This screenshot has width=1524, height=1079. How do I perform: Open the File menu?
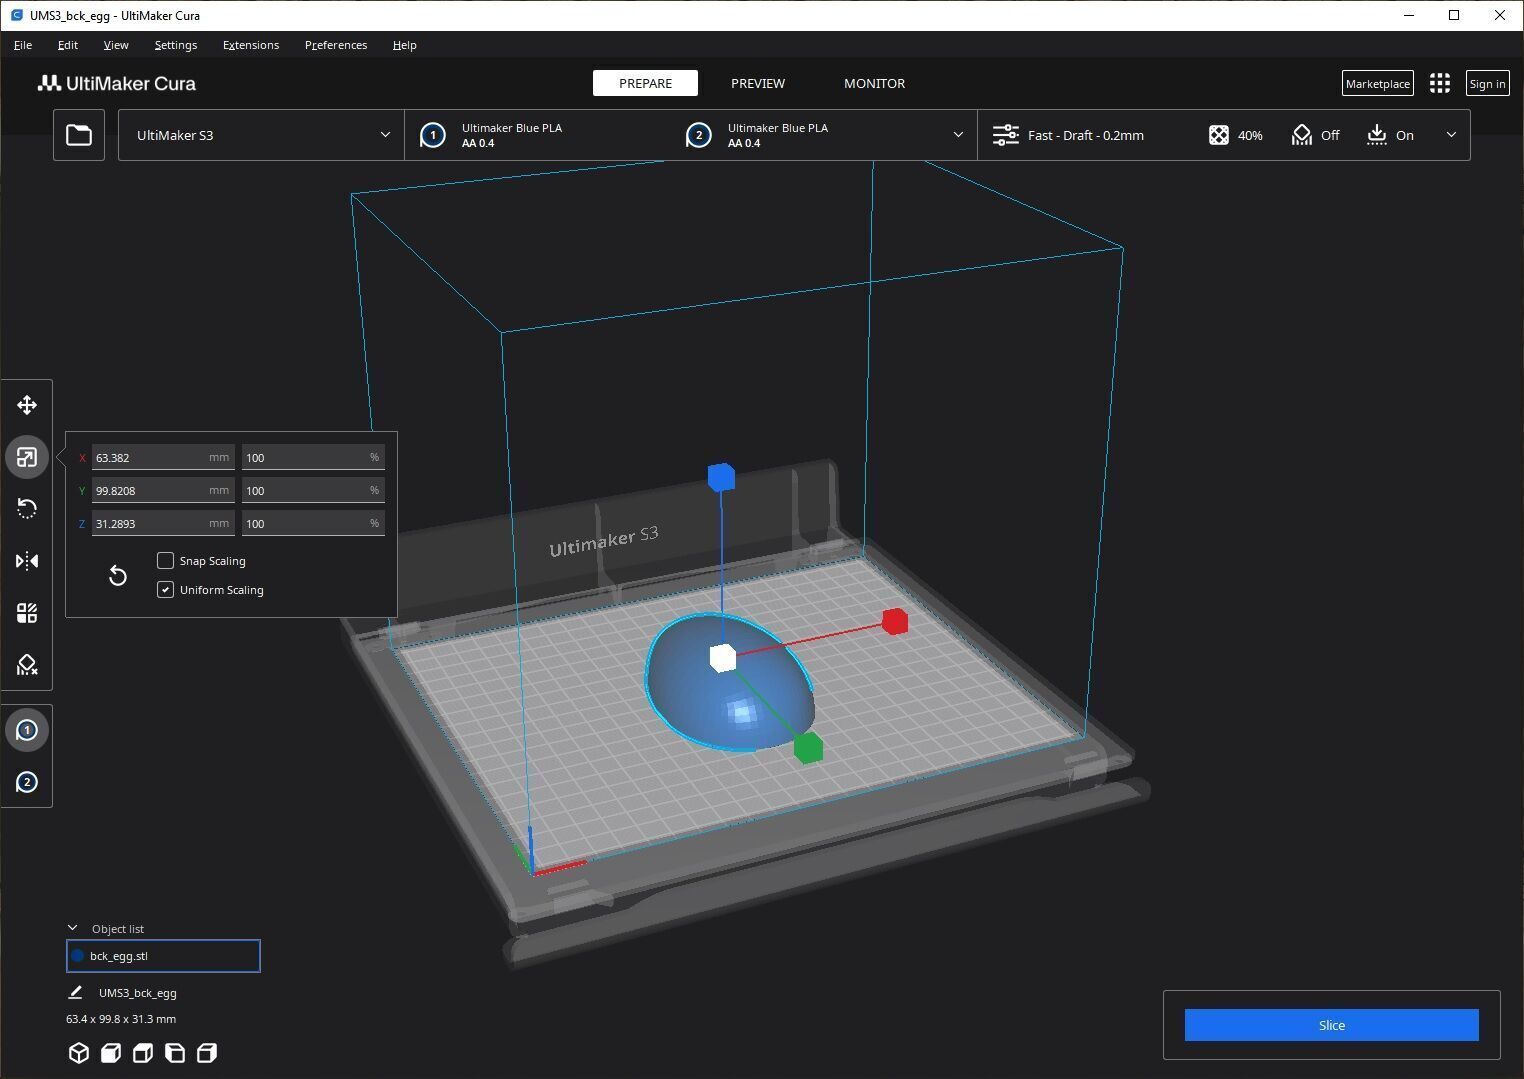pyautogui.click(x=23, y=45)
